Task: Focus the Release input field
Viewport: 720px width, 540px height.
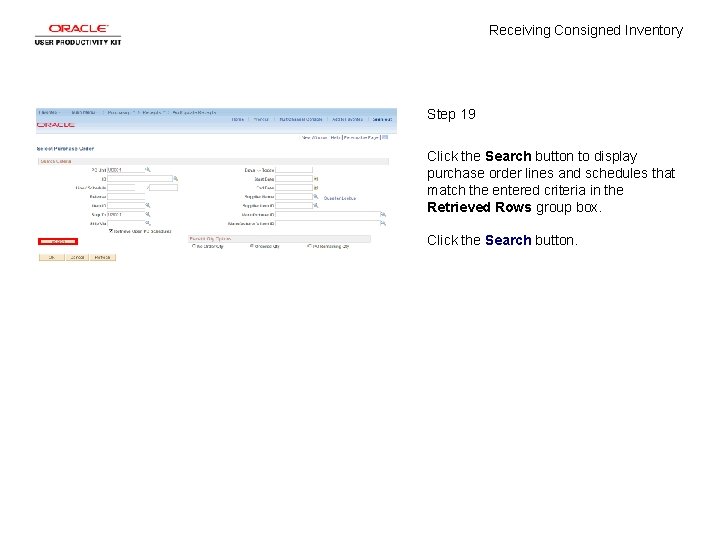Action: click(126, 197)
